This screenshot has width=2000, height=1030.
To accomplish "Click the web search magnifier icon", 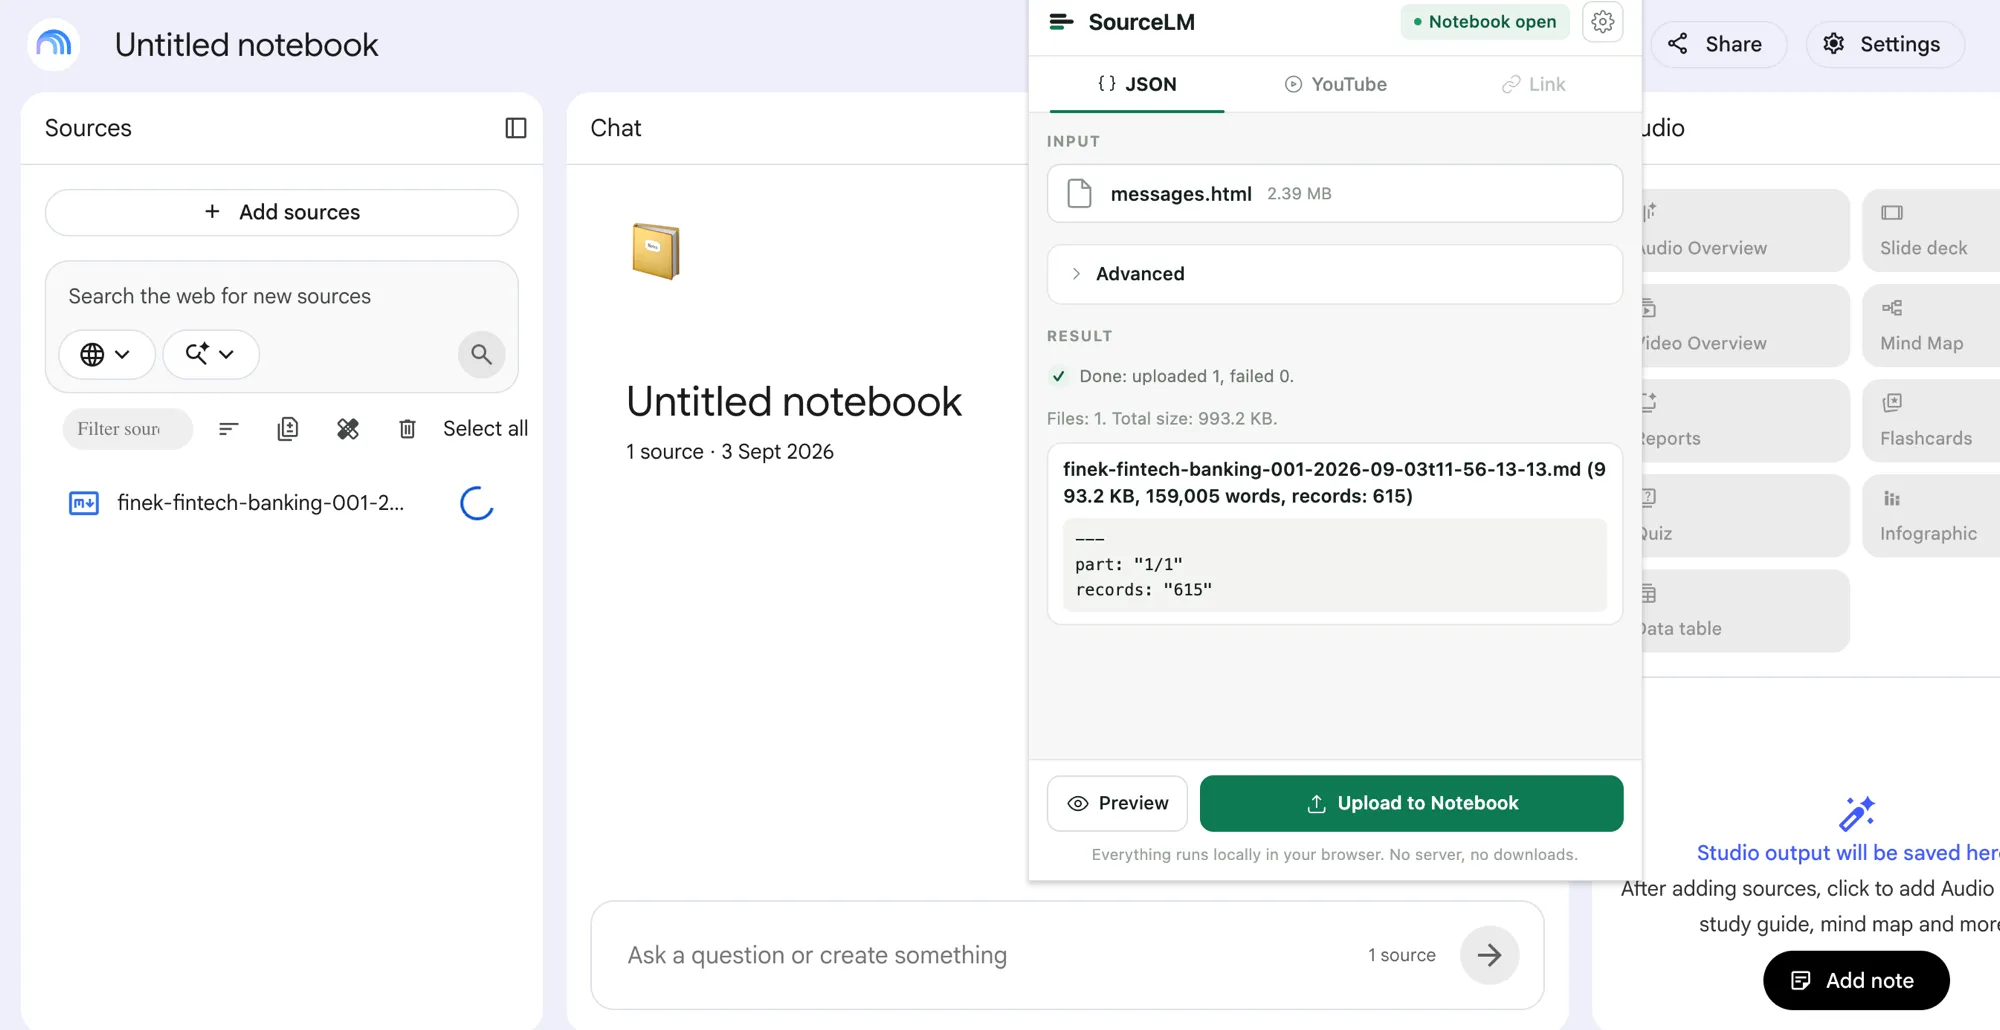I will 481,354.
